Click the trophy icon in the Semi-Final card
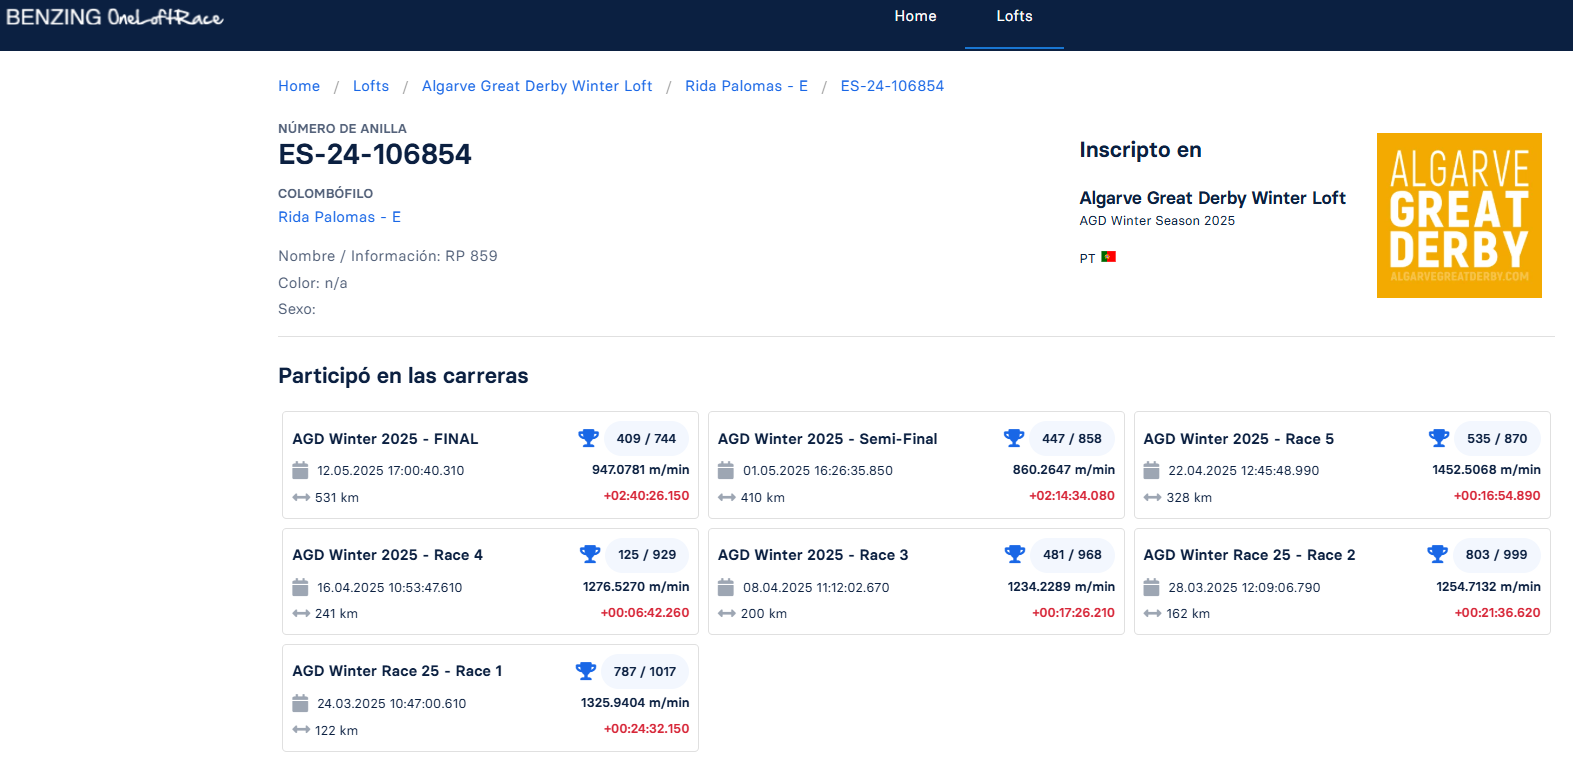Screen dimensions: 1573x775 (1014, 438)
